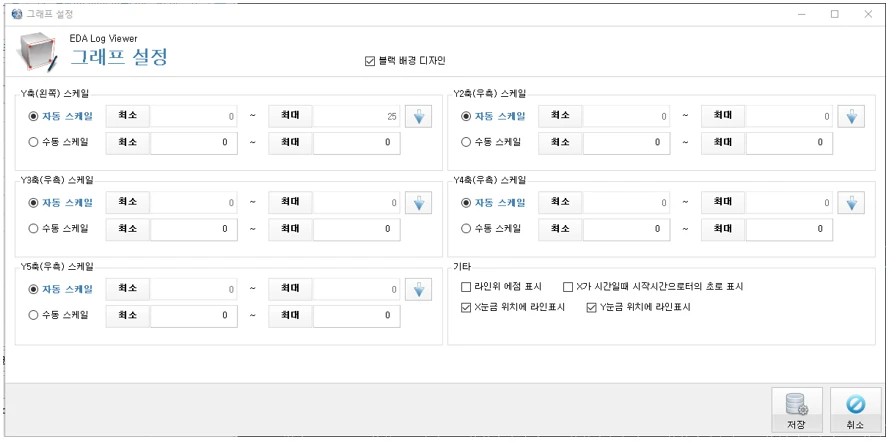This screenshot has height=442, width=890.
Task: Click 최소 button in Y3축 수동 스케일 row
Action: pyautogui.click(x=128, y=229)
